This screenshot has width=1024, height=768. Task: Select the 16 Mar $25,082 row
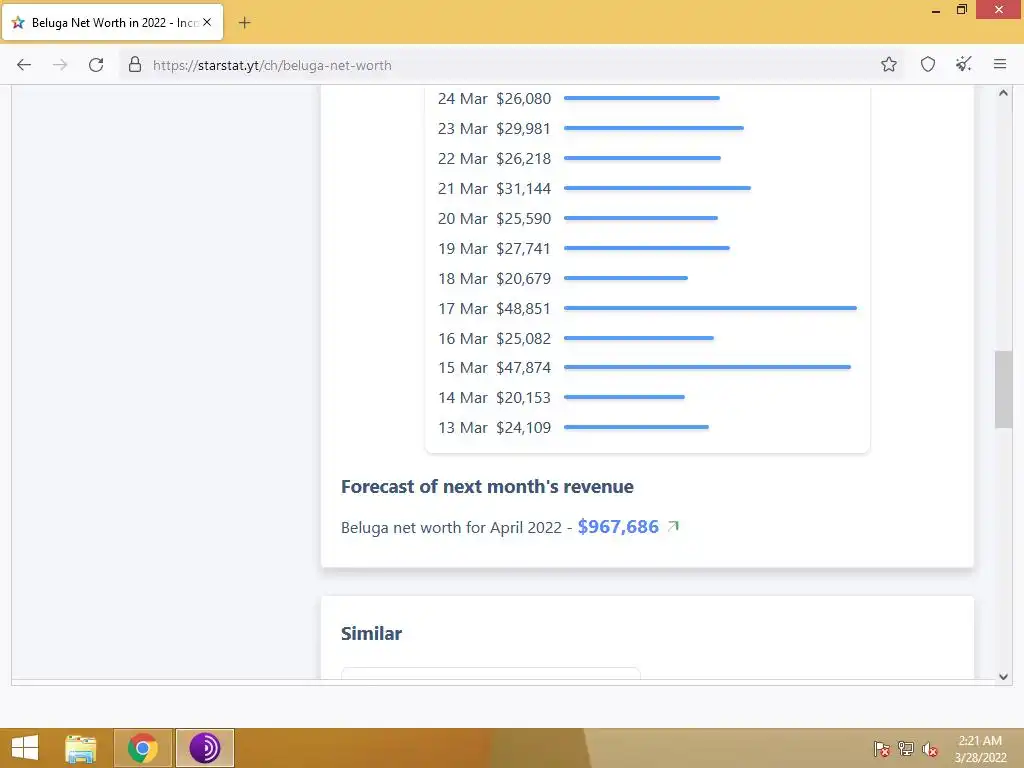647,338
